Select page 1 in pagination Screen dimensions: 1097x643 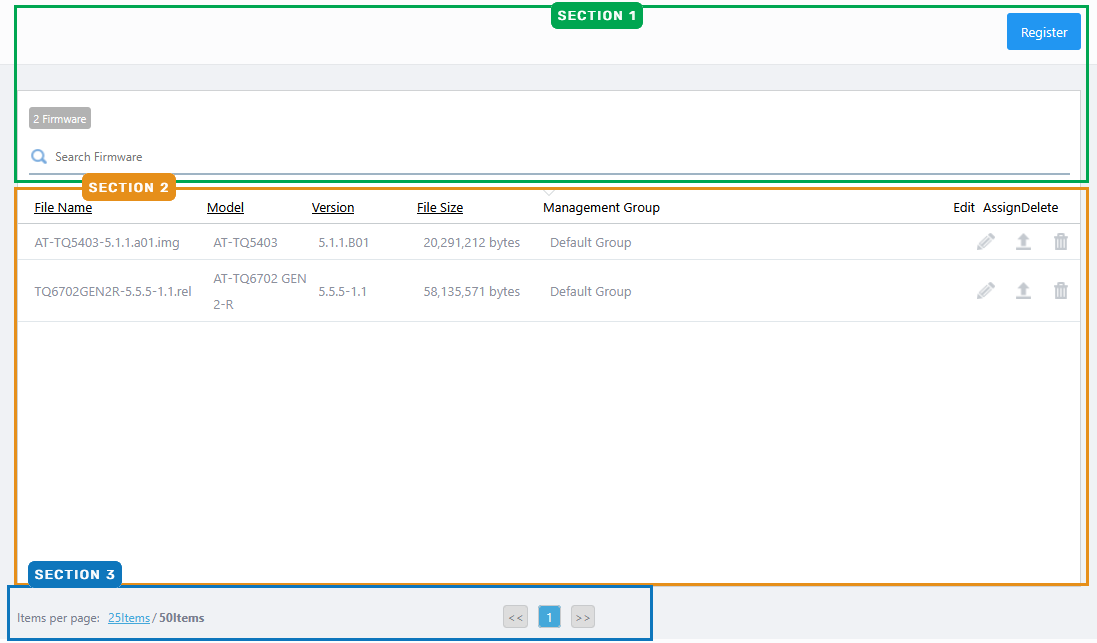(549, 618)
